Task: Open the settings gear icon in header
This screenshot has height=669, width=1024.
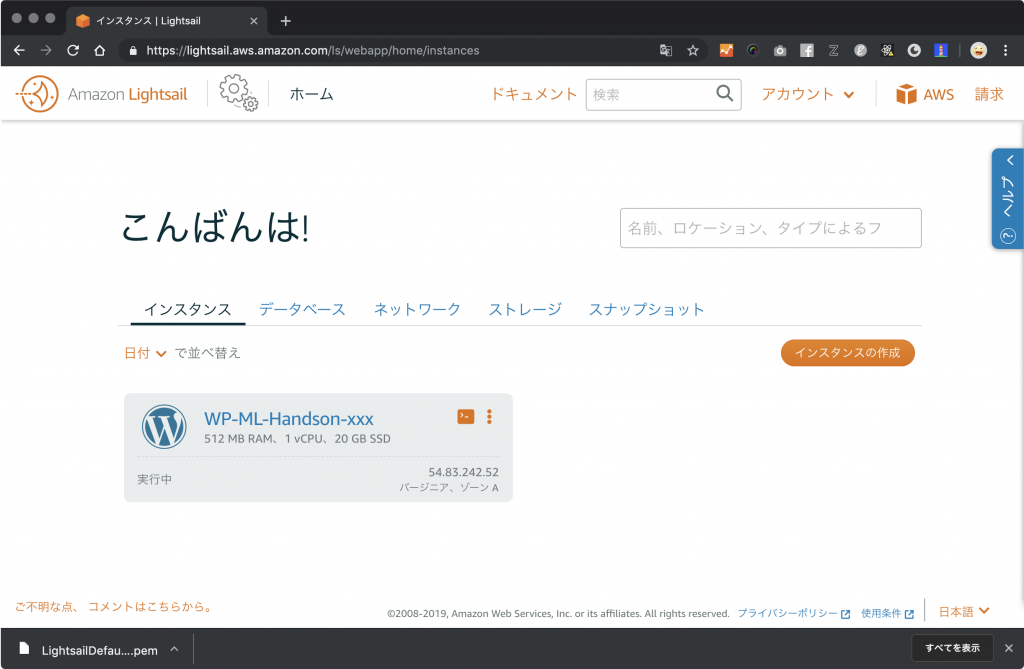Action: [x=238, y=92]
